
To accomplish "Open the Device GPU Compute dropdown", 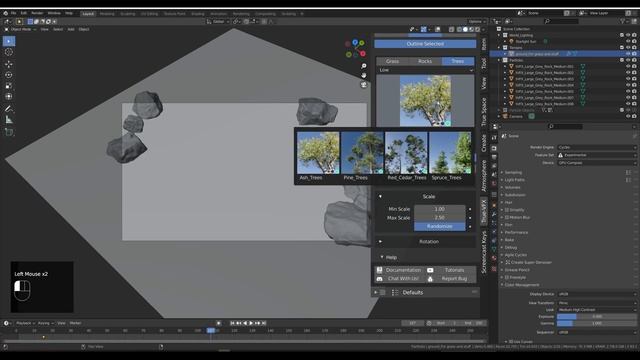I will pos(597,163).
